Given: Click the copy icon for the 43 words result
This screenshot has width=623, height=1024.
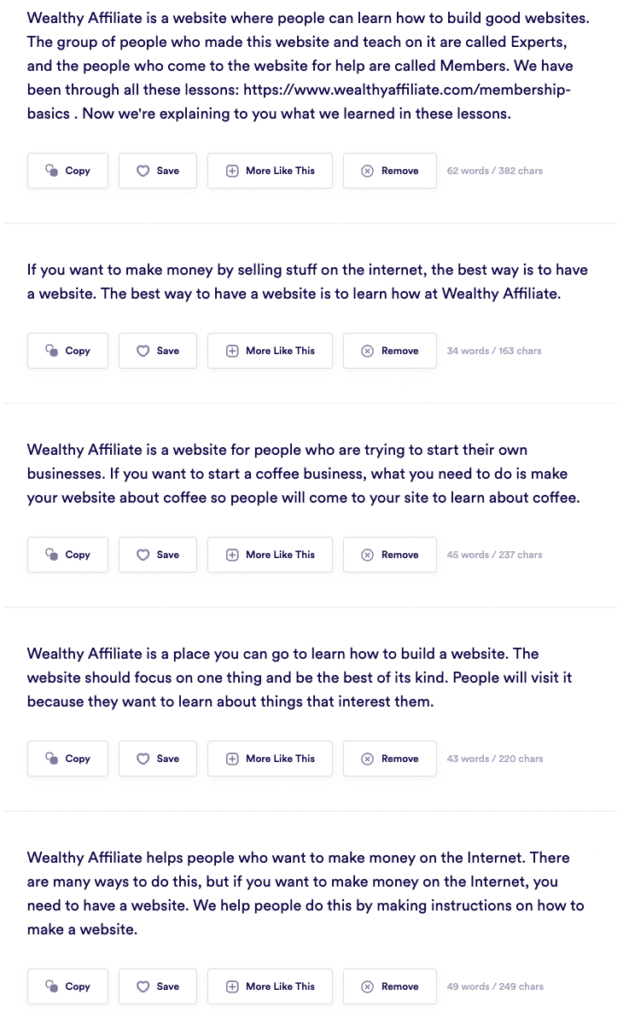Looking at the screenshot, I should point(52,758).
